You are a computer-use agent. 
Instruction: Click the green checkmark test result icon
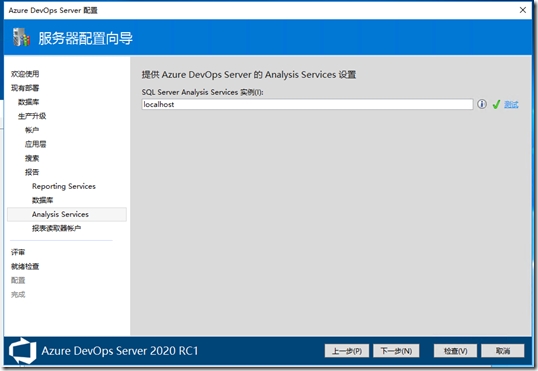[x=496, y=104]
